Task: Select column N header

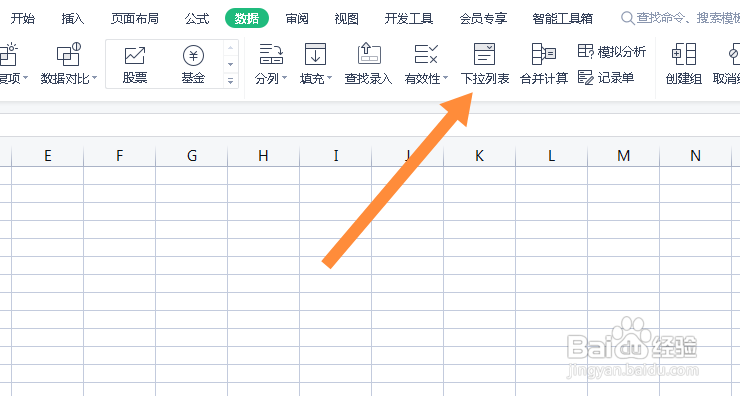Action: (695, 155)
